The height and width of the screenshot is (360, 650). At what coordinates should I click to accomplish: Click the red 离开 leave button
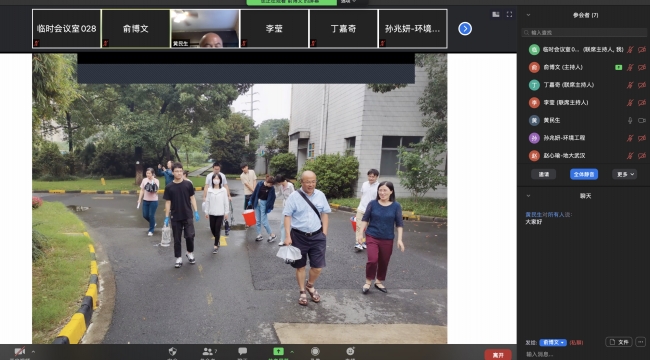[x=498, y=355]
